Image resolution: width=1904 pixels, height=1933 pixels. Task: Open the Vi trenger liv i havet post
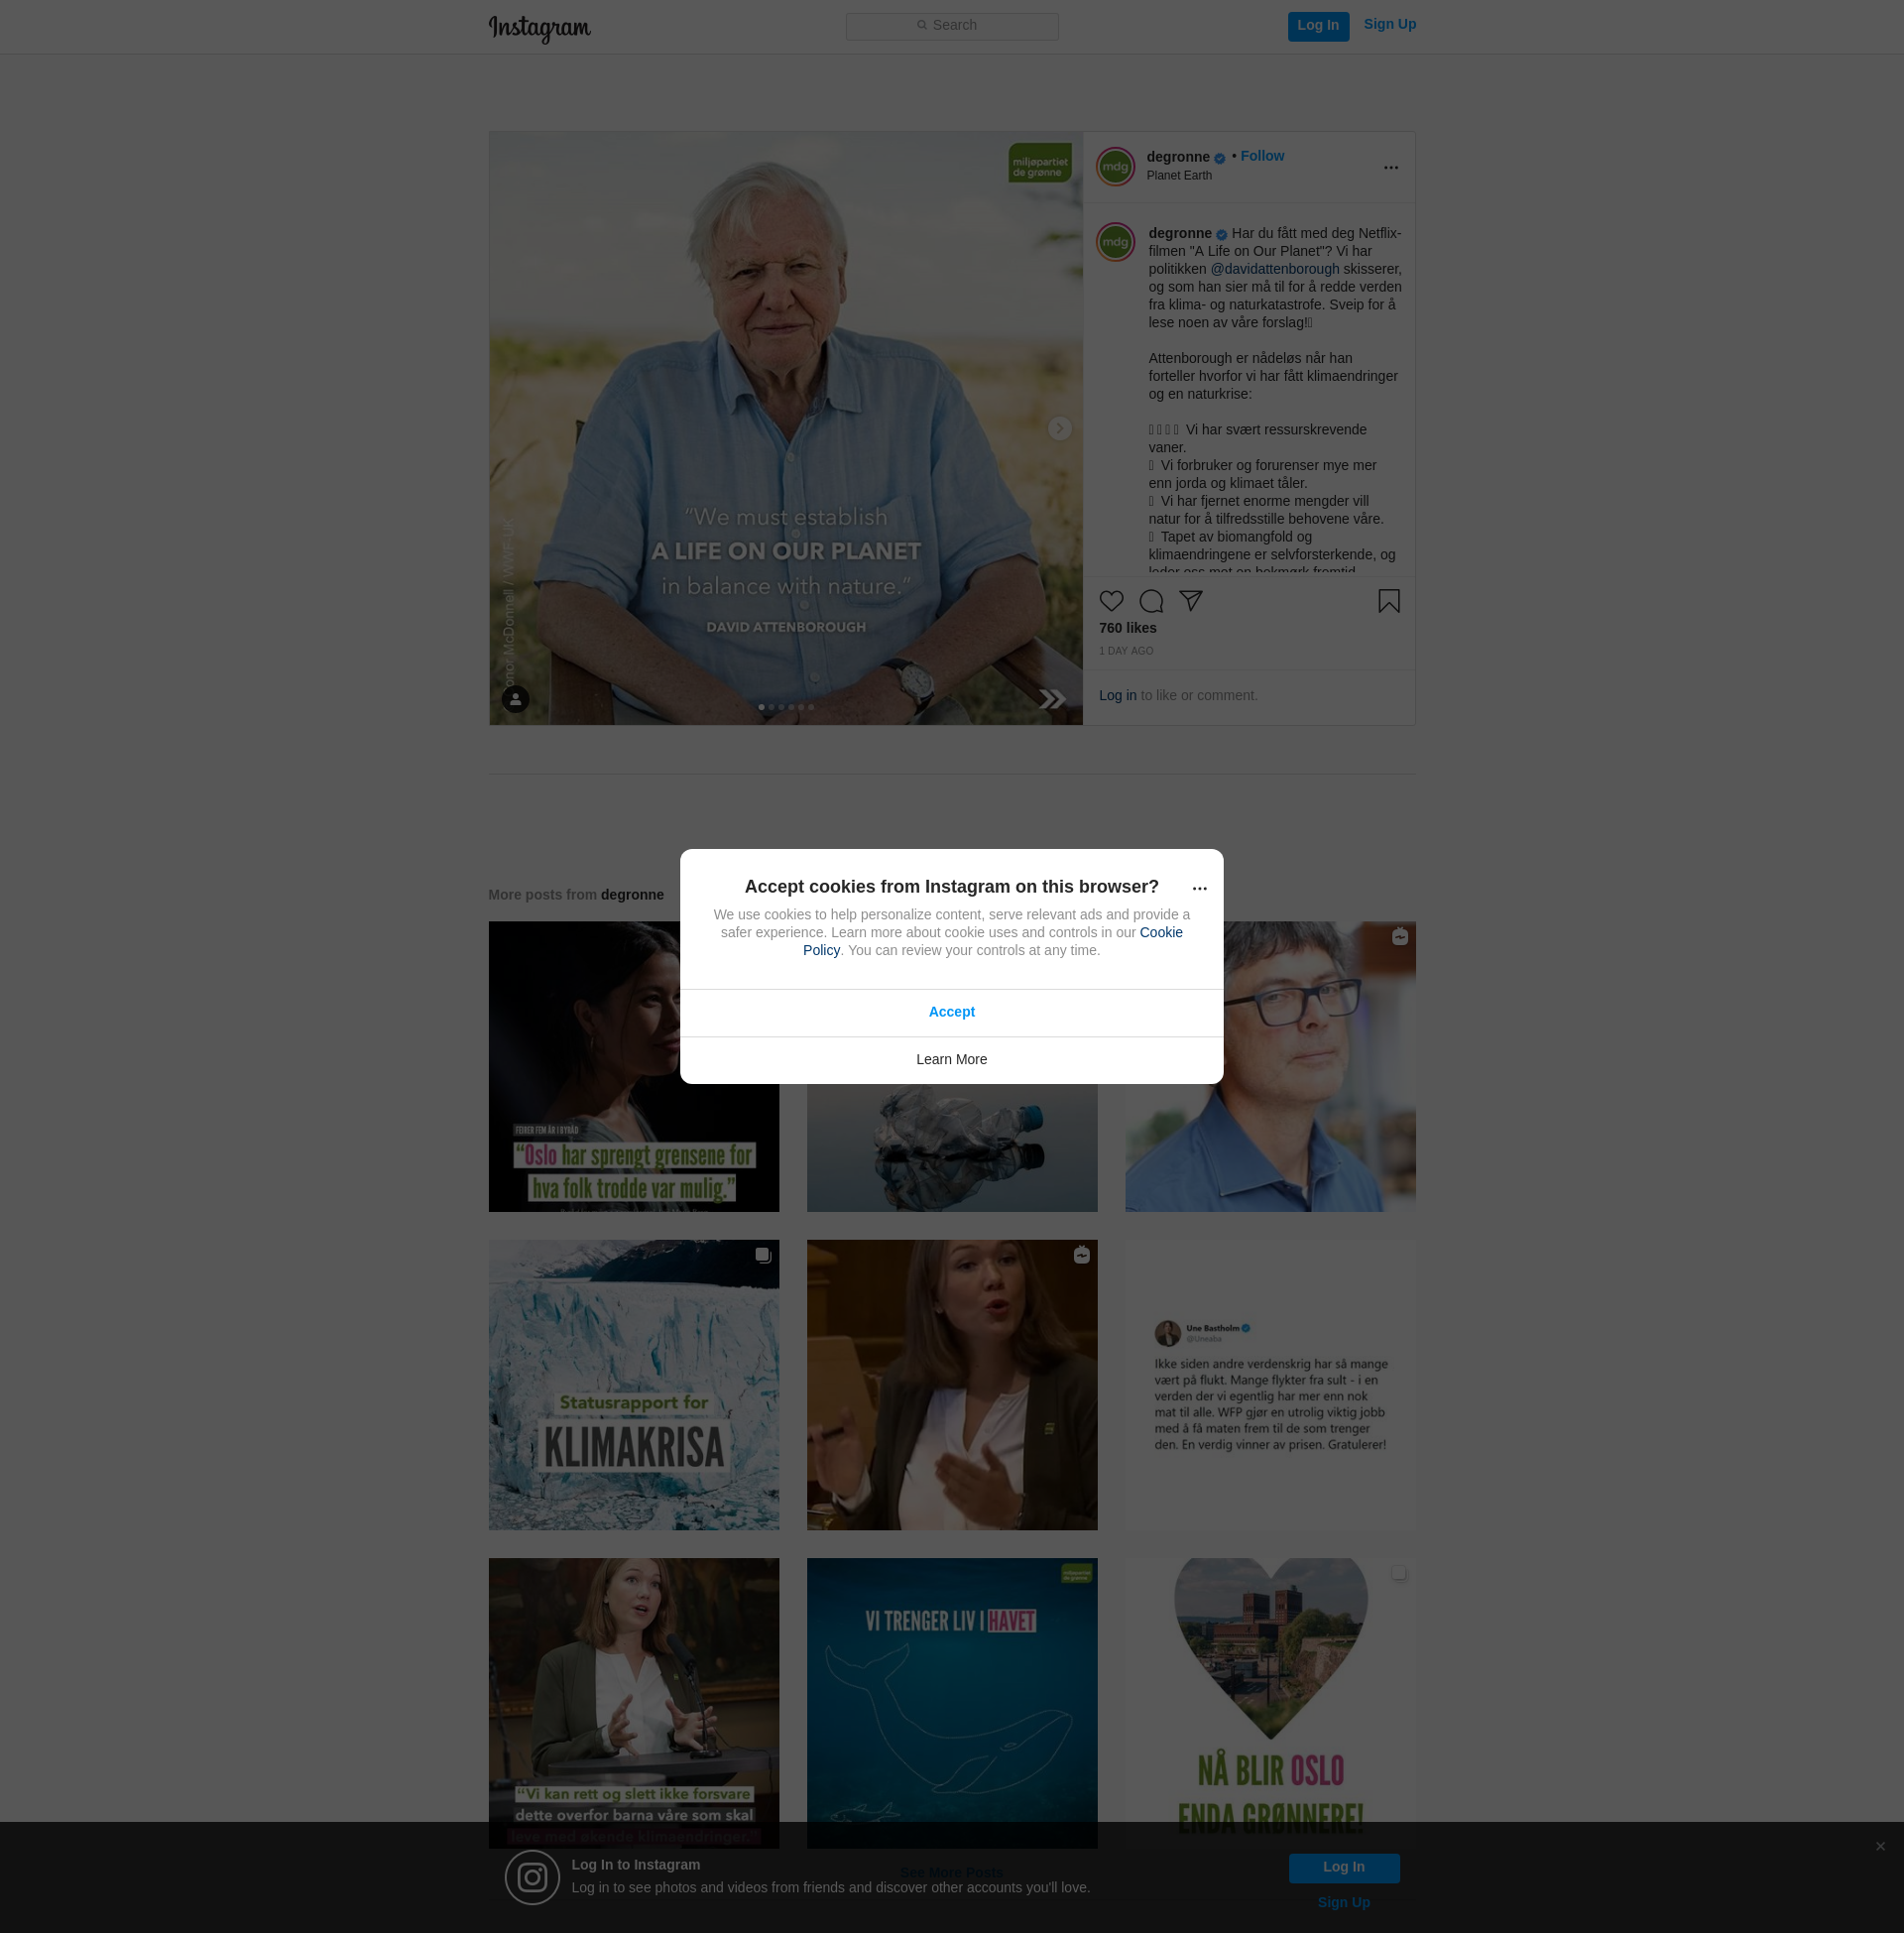coord(951,1702)
